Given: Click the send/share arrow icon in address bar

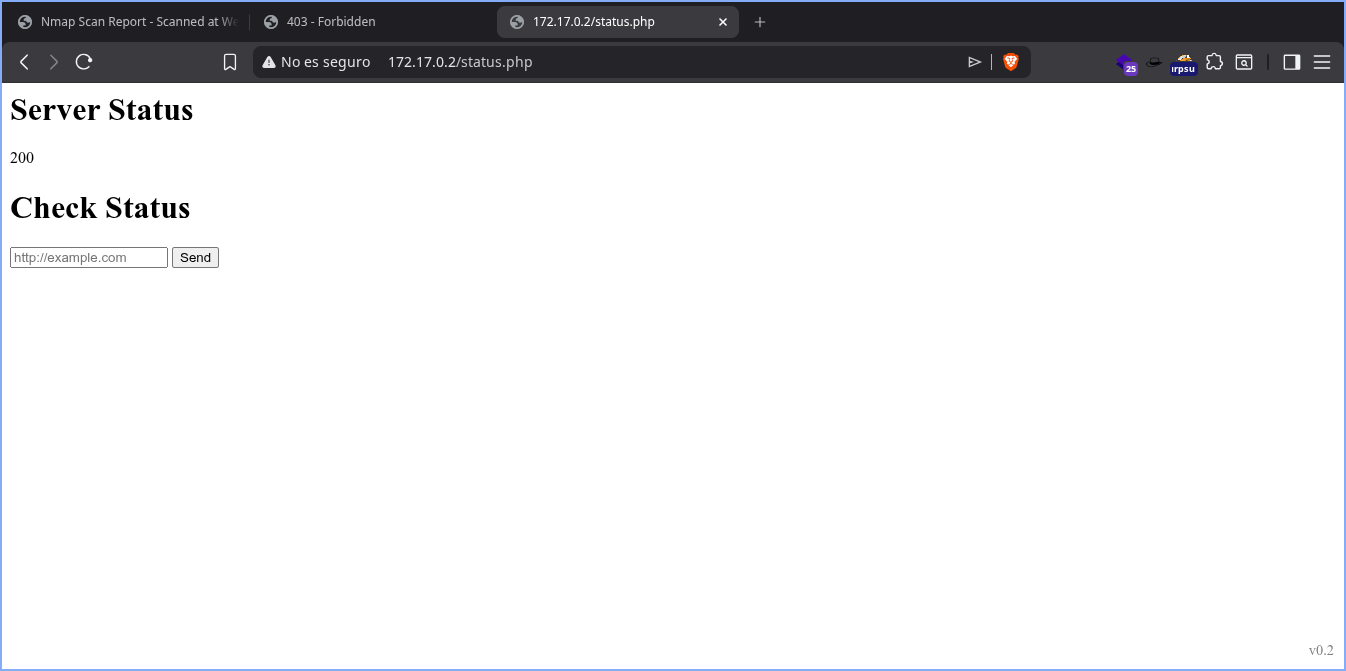Looking at the screenshot, I should [974, 62].
